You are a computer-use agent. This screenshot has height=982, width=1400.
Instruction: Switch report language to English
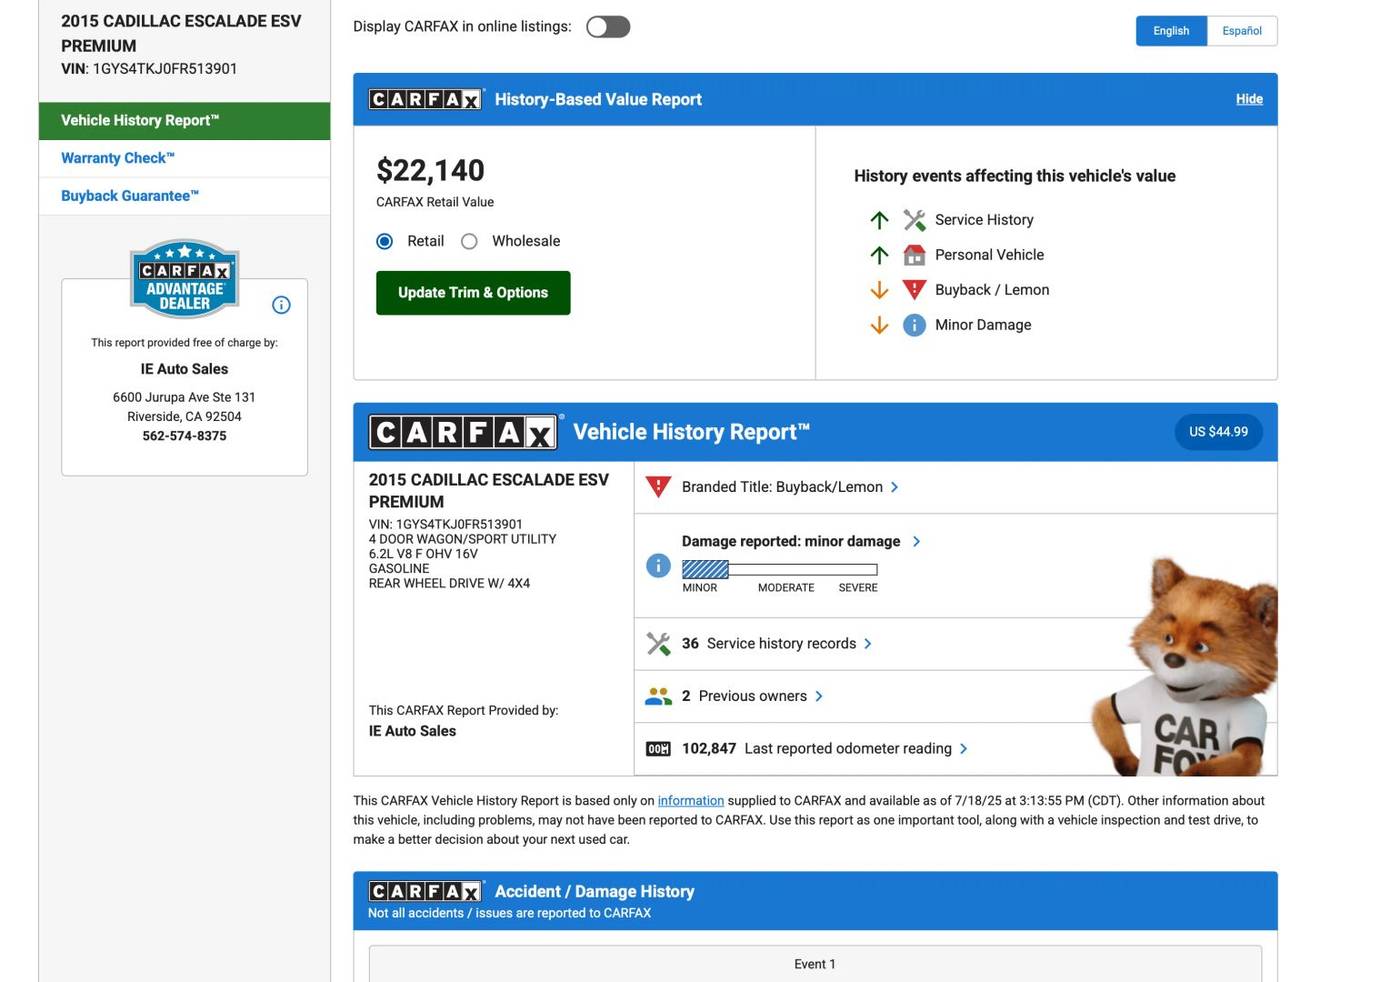[1171, 31]
